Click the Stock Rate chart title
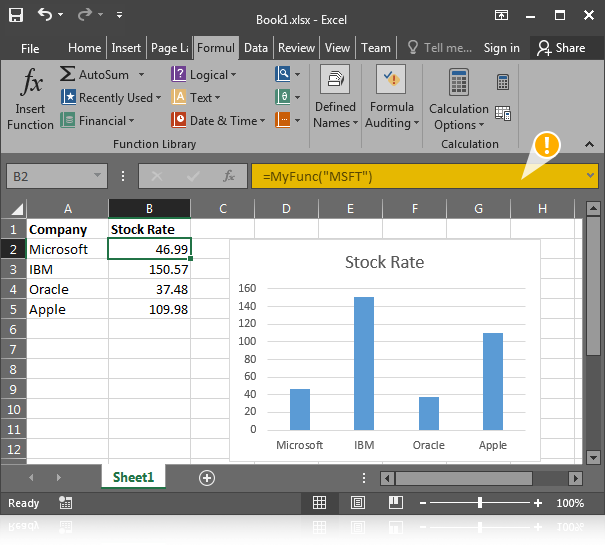Image resolution: width=605 pixels, height=545 pixels. coord(384,262)
